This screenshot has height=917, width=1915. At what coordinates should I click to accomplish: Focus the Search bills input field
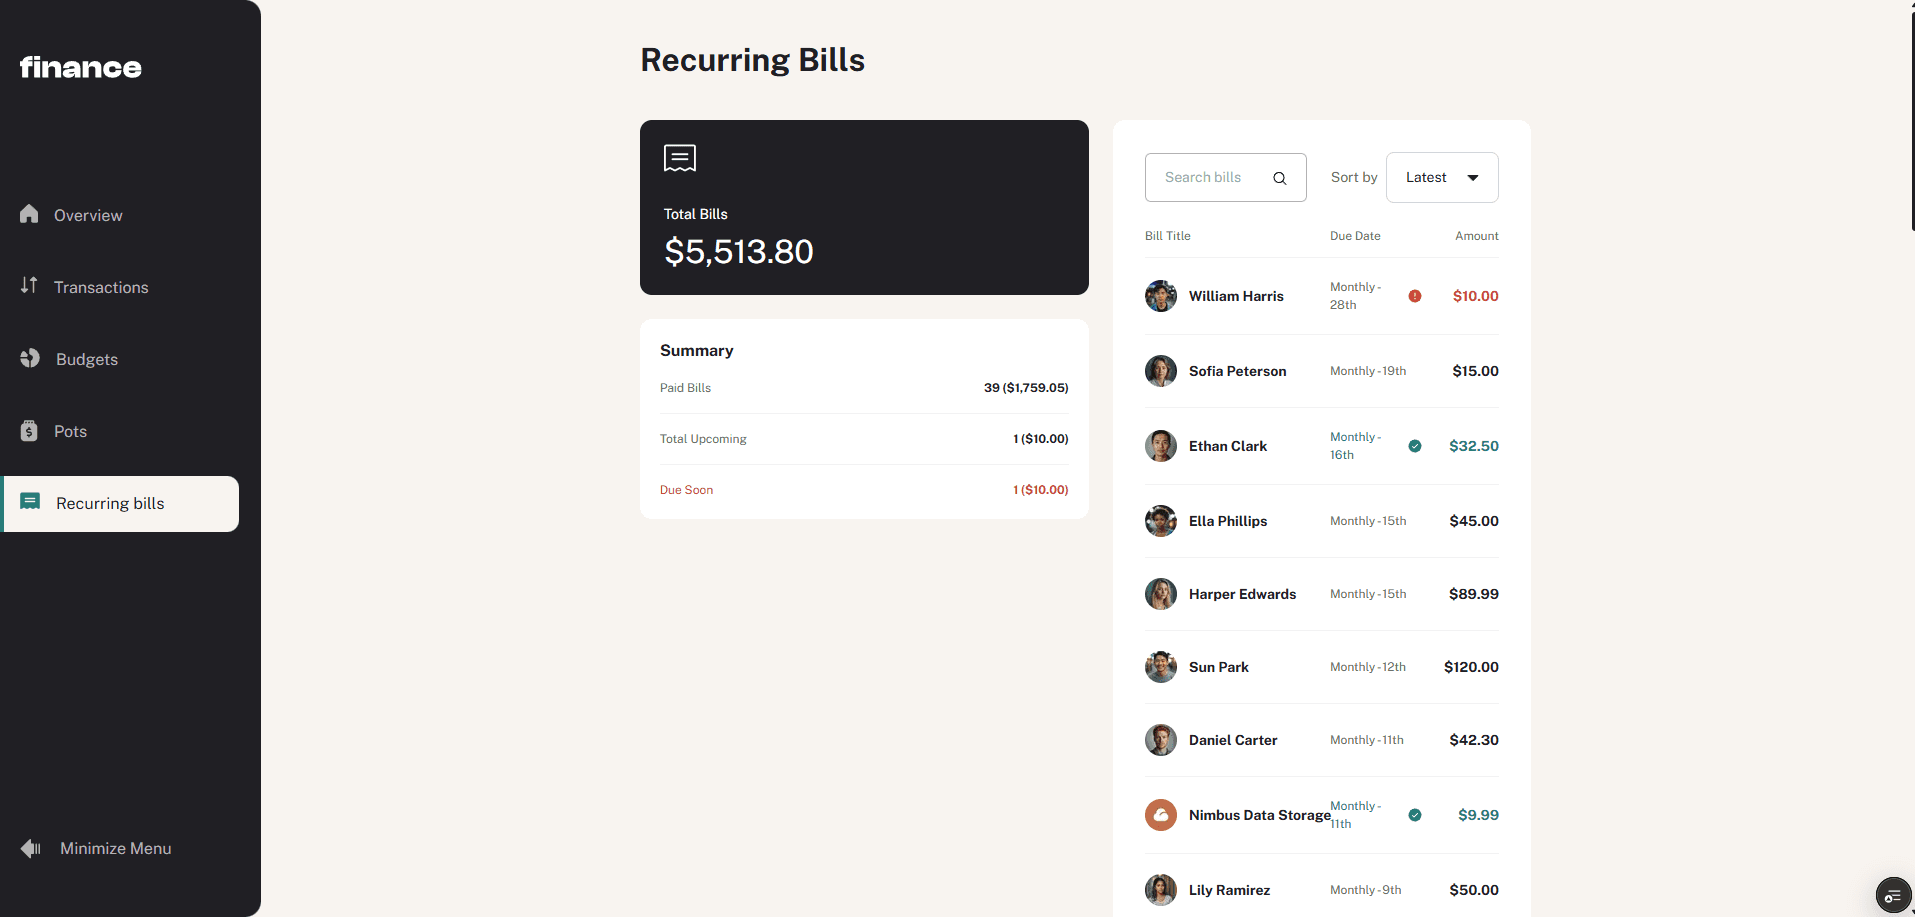1210,178
